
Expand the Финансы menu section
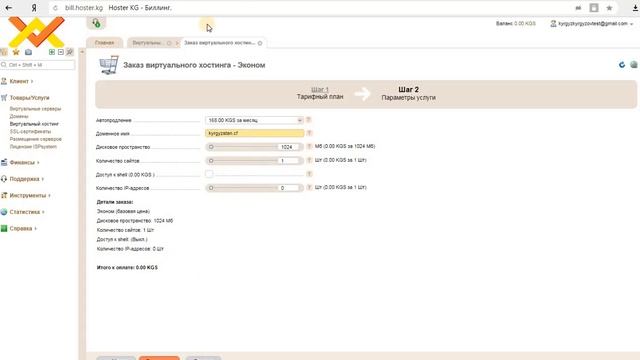pyautogui.click(x=22, y=162)
